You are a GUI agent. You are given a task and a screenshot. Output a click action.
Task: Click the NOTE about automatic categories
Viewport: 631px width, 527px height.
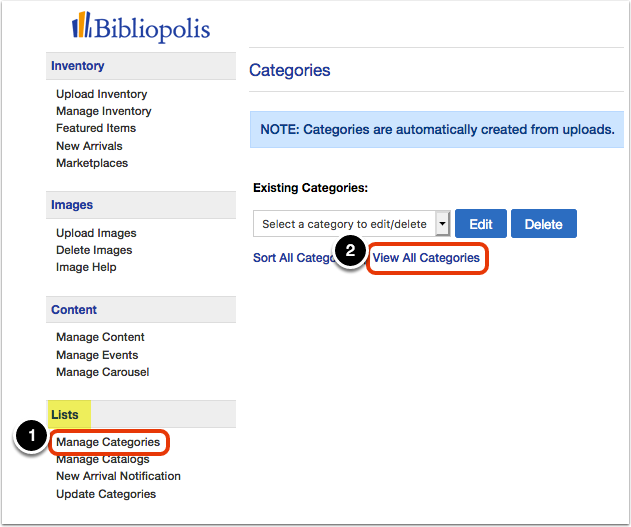coord(437,130)
